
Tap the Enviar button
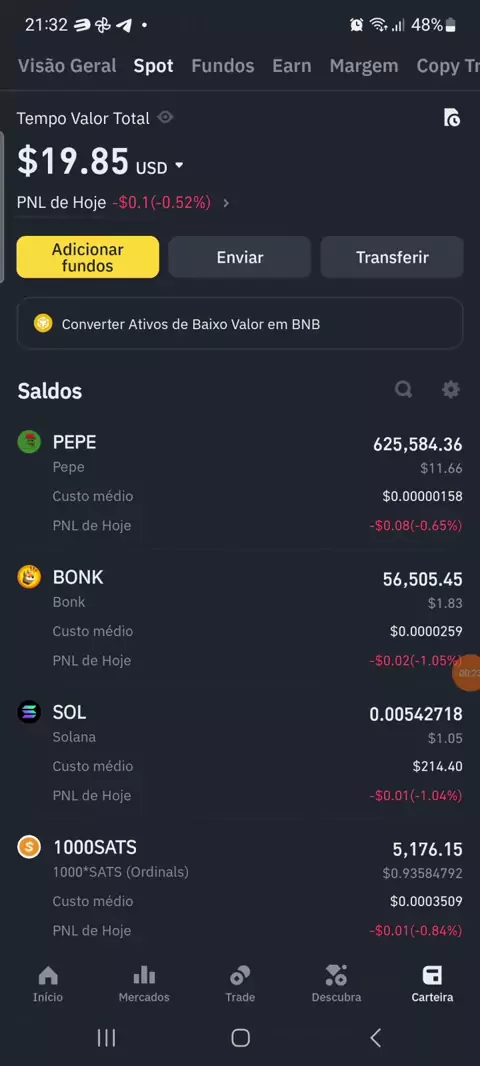pyautogui.click(x=240, y=257)
